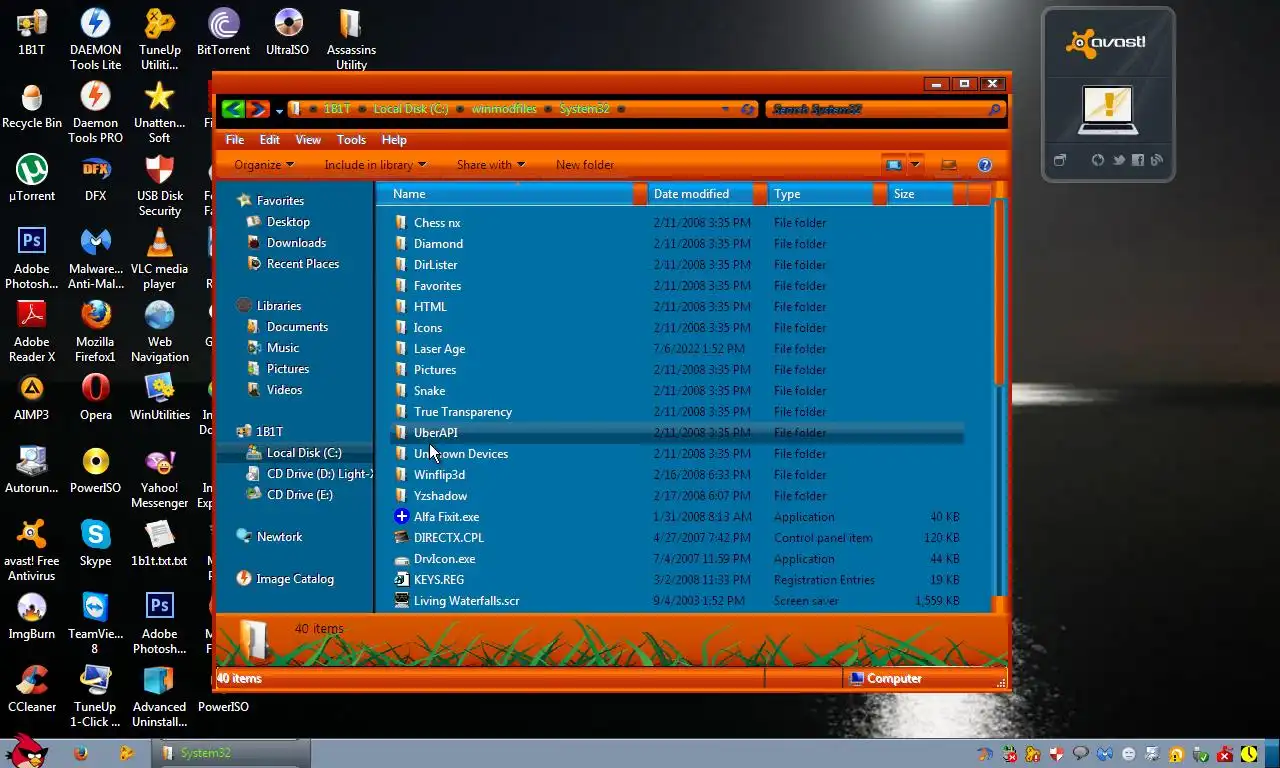This screenshot has width=1280, height=768.
Task: Open the Edit menu
Action: [270, 140]
